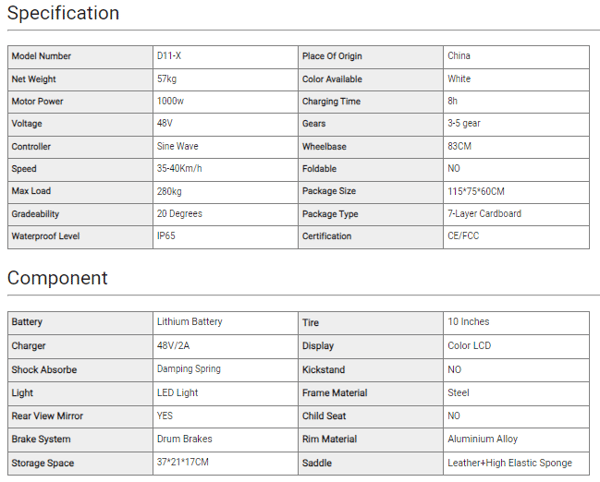The height and width of the screenshot is (482, 600).
Task: Click the Max Load label
Action: tap(31, 191)
